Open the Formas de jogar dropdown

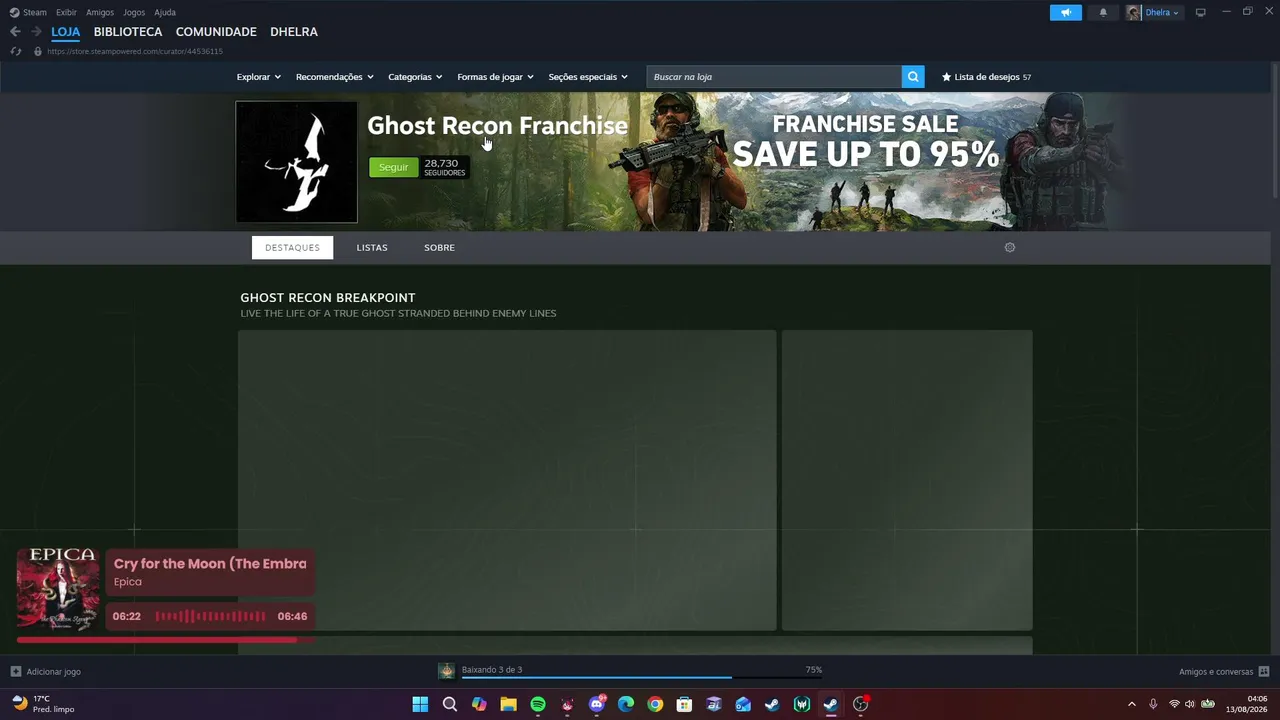tap(495, 77)
